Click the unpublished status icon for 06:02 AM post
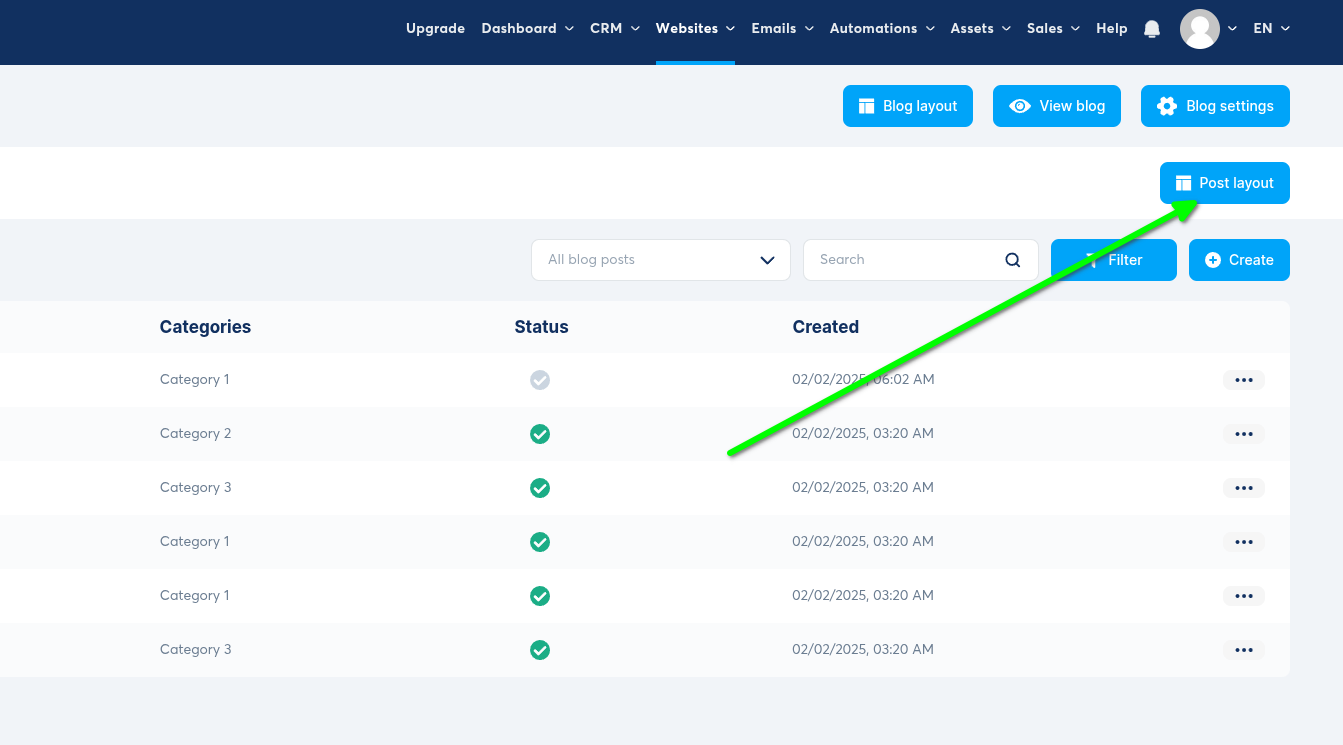The height and width of the screenshot is (745, 1343). click(x=540, y=380)
